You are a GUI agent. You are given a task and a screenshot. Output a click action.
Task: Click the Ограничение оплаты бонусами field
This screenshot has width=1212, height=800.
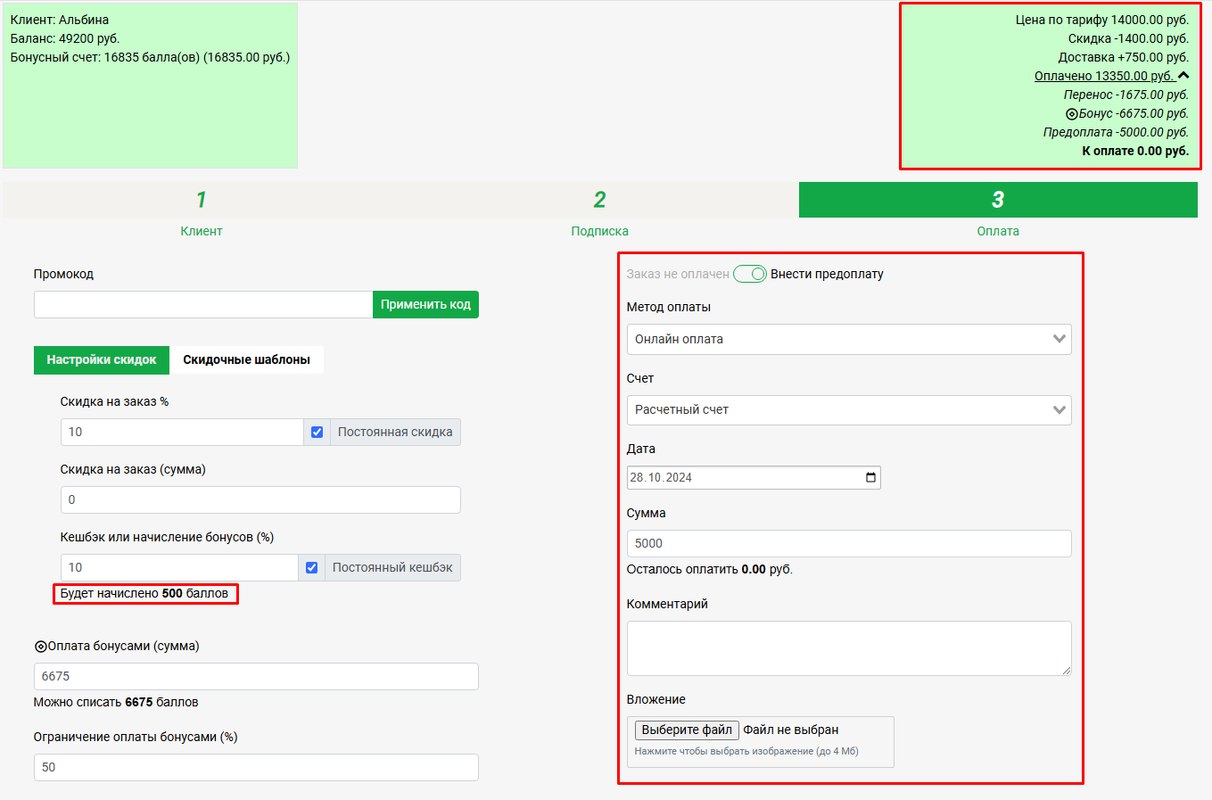pos(255,767)
